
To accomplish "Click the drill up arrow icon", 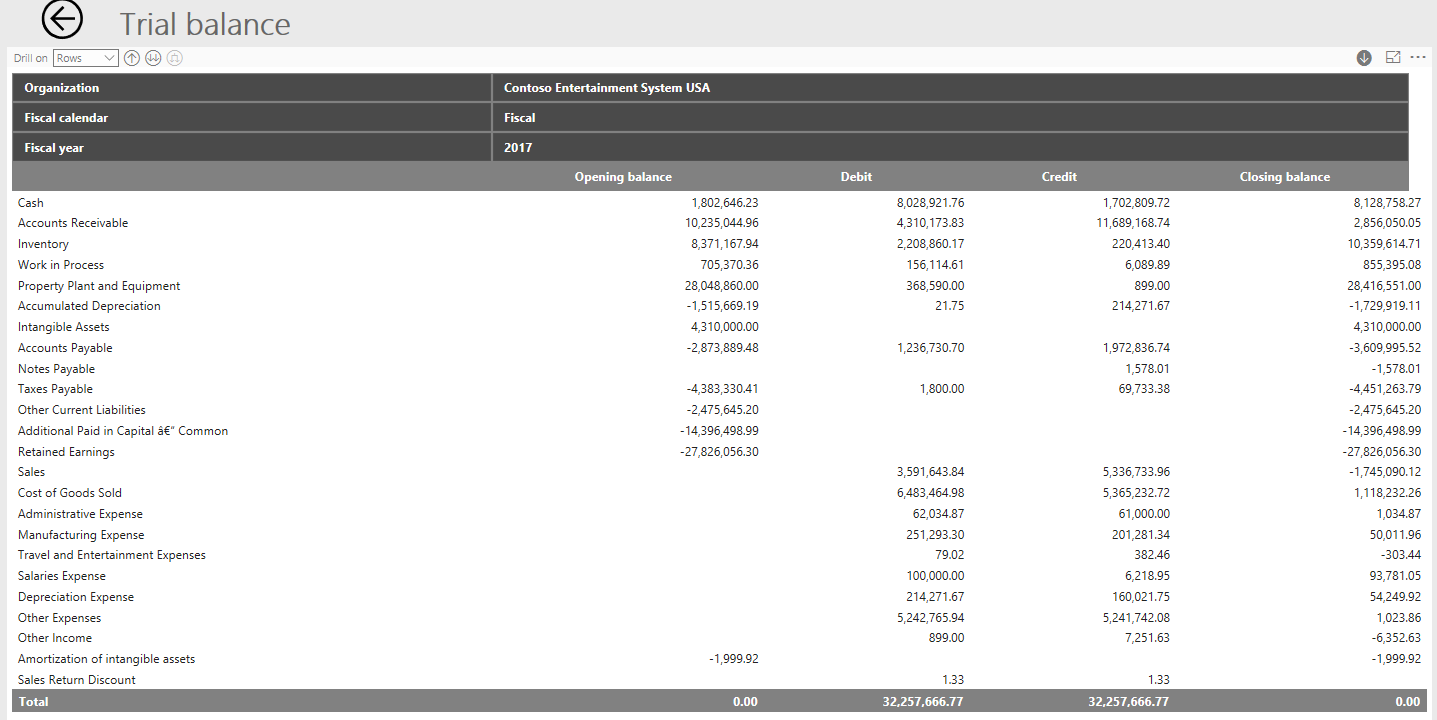I will click(x=132, y=58).
